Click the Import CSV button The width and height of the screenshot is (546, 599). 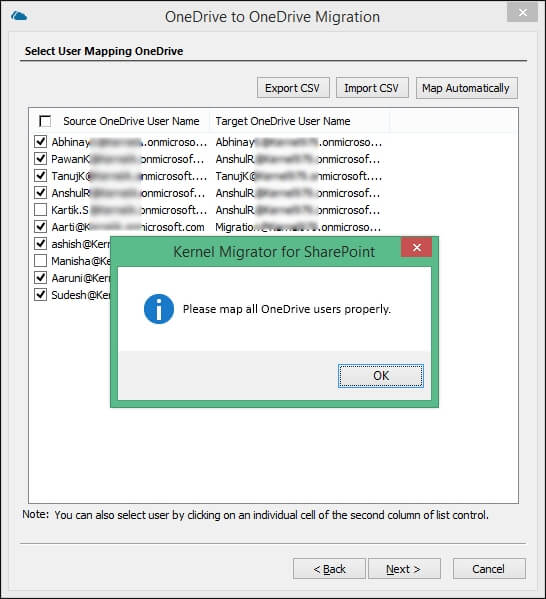point(372,88)
